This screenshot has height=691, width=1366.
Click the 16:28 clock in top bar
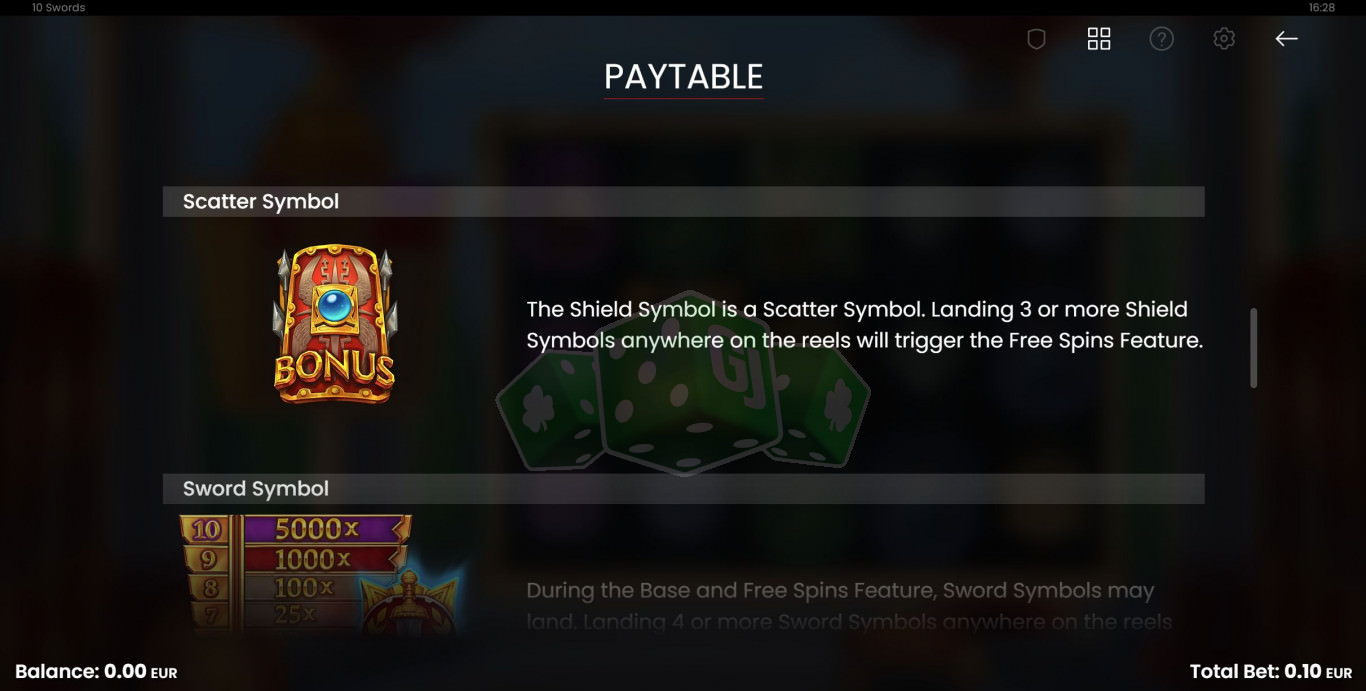pyautogui.click(x=1321, y=7)
